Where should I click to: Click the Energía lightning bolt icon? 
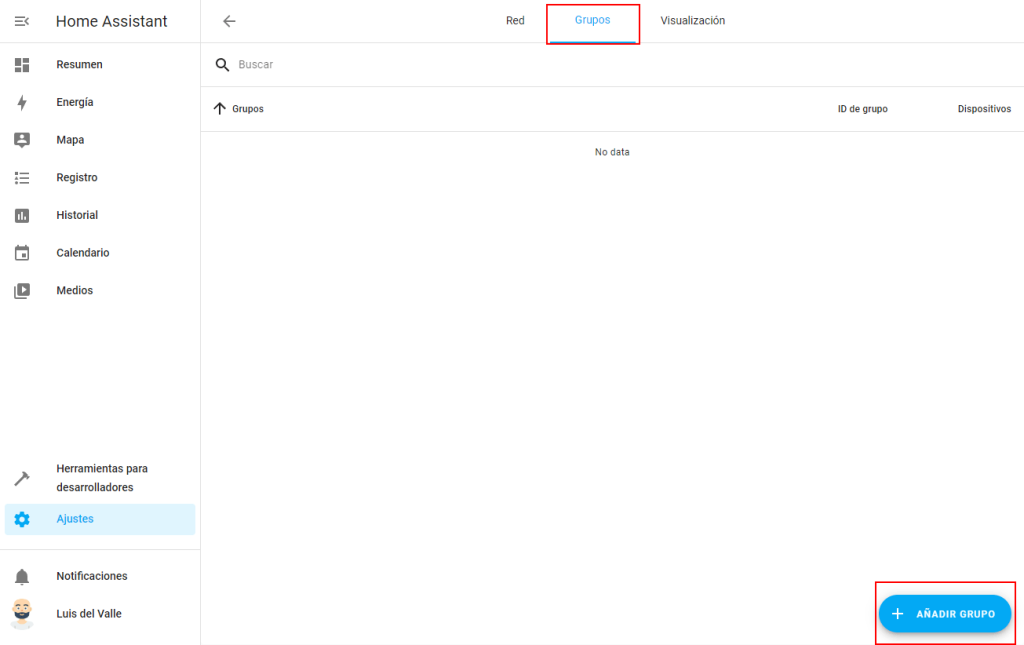(x=22, y=103)
